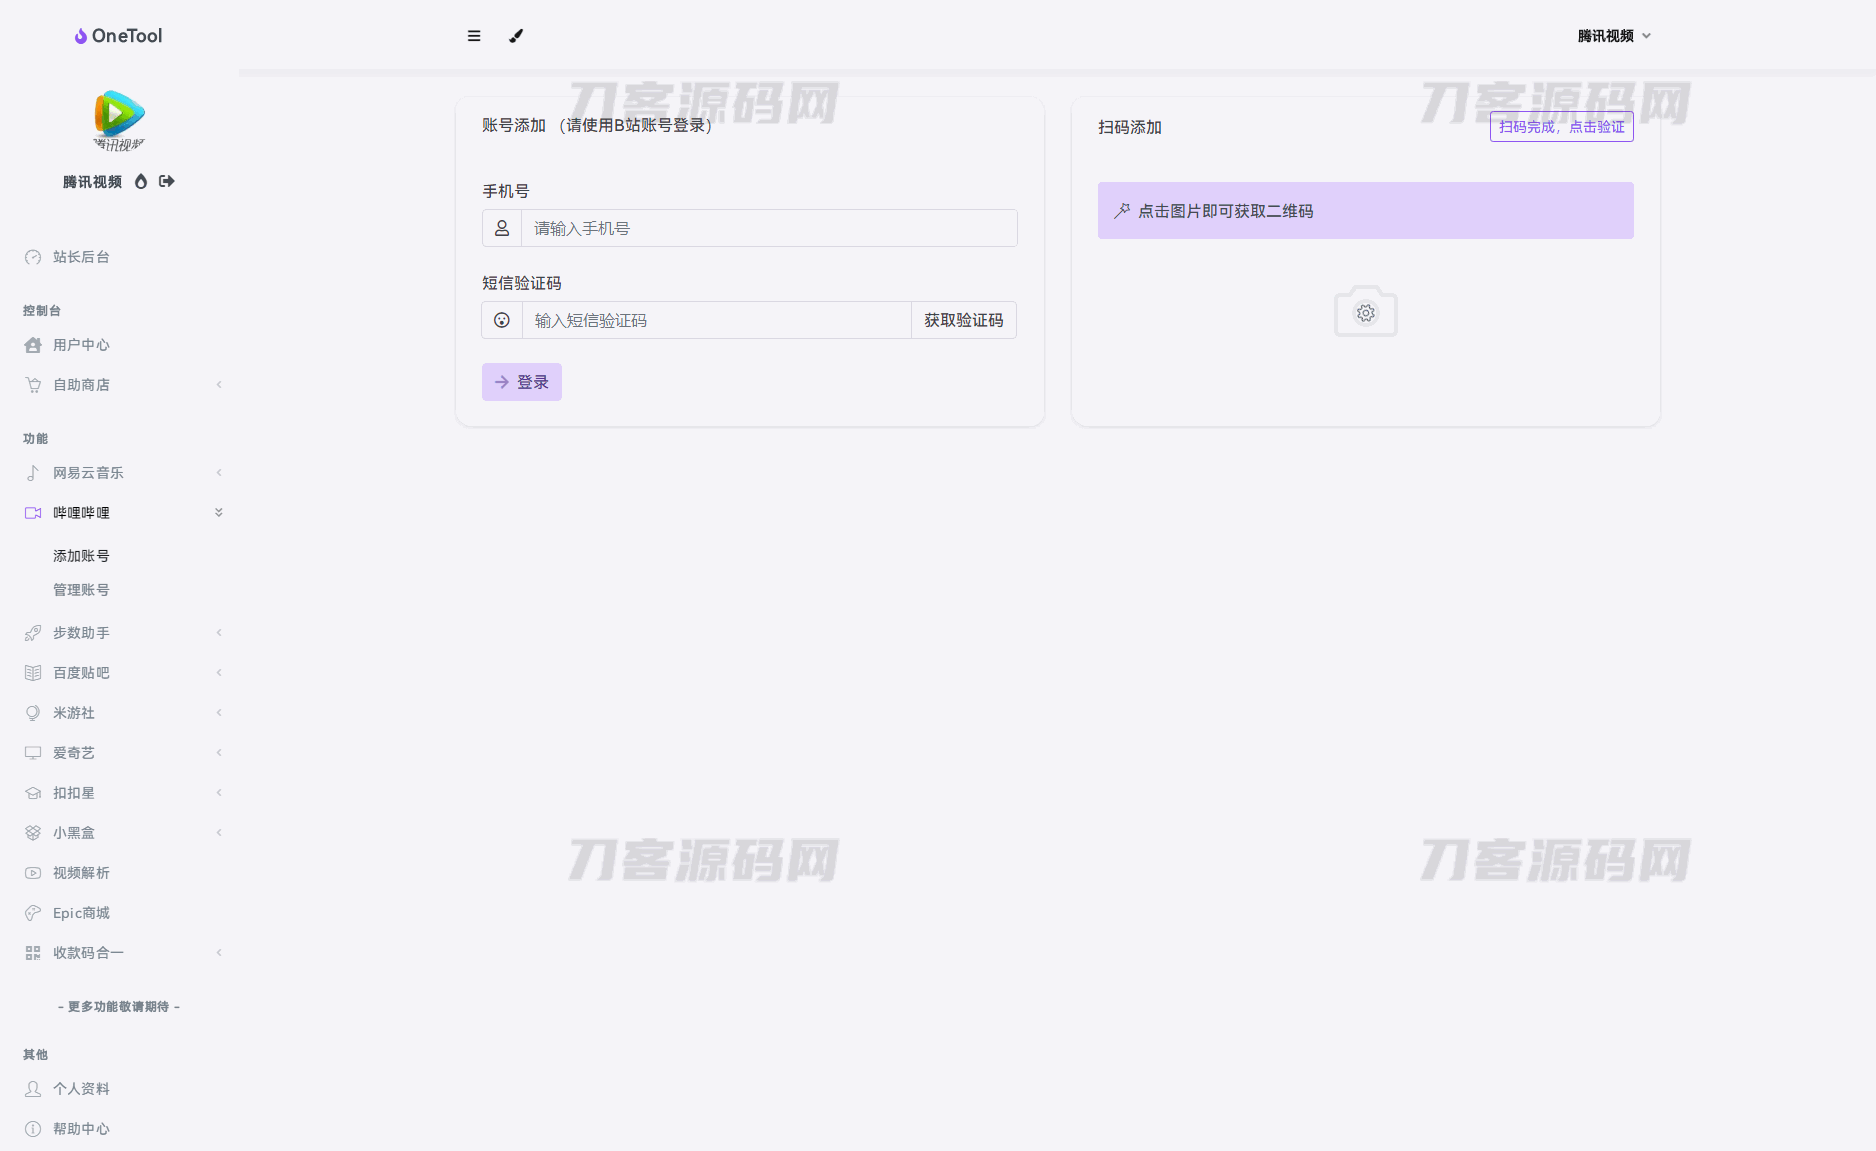Click 获取验证码 button

pyautogui.click(x=963, y=320)
